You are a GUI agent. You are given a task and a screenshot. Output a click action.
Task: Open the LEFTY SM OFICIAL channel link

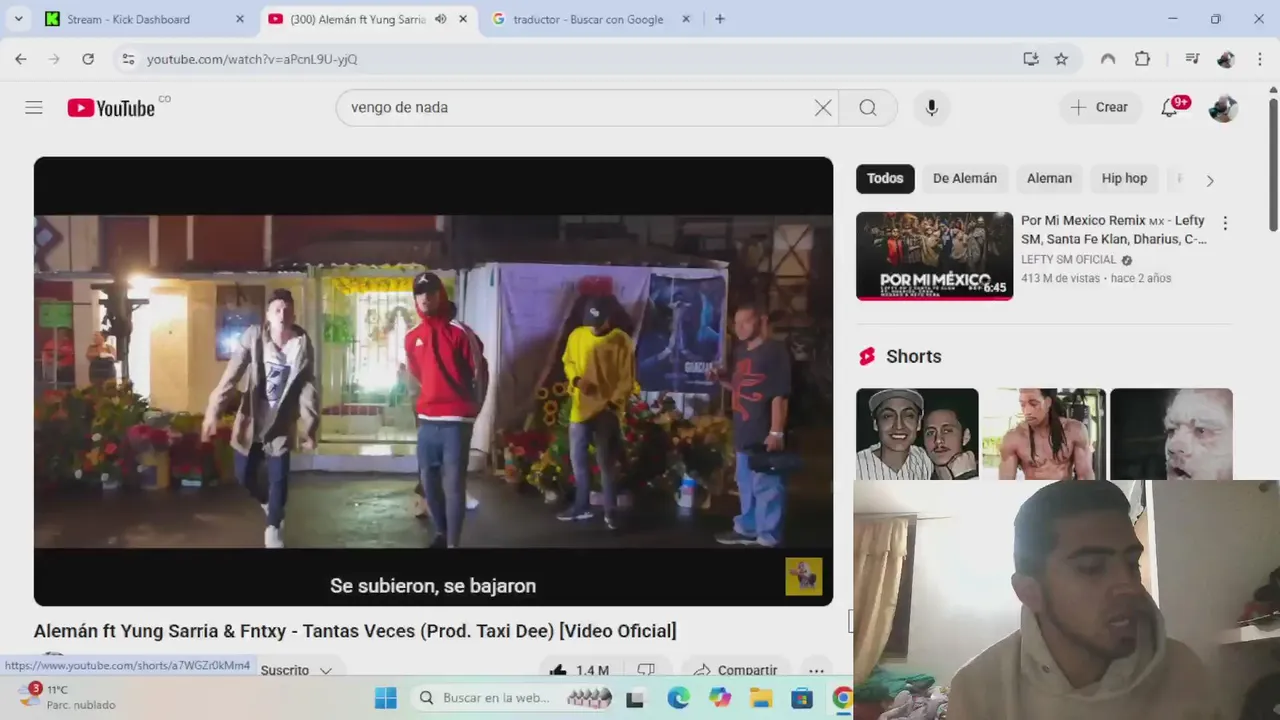coord(1068,259)
